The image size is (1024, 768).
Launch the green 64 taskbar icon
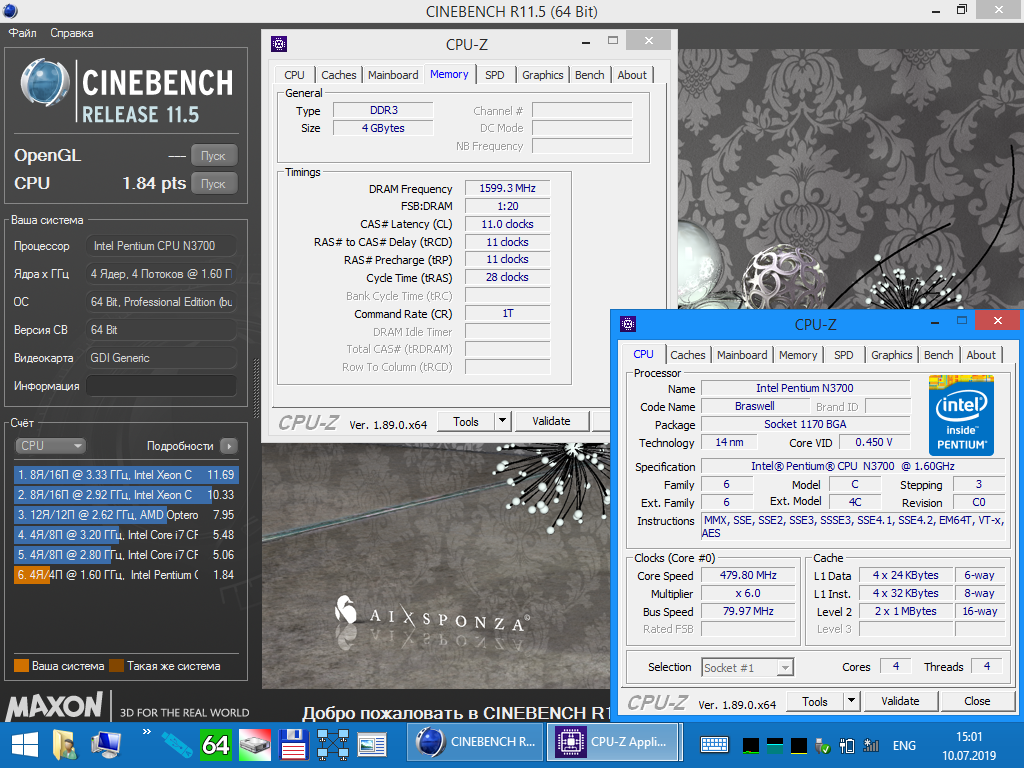[216, 744]
